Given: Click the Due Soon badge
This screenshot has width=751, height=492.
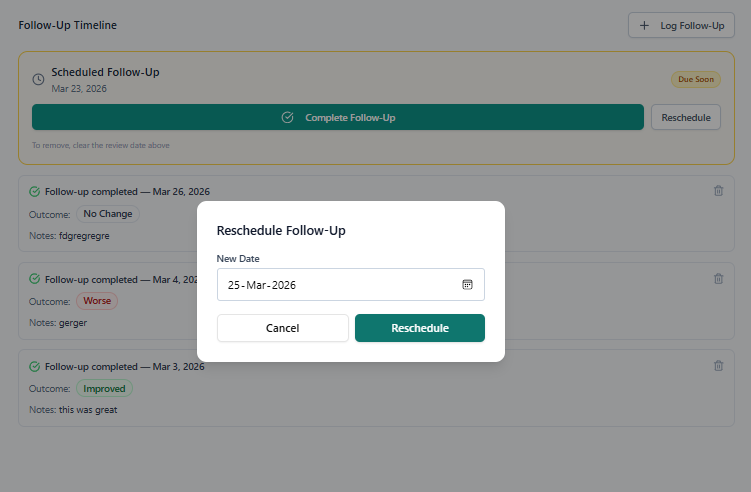Looking at the screenshot, I should (695, 79).
